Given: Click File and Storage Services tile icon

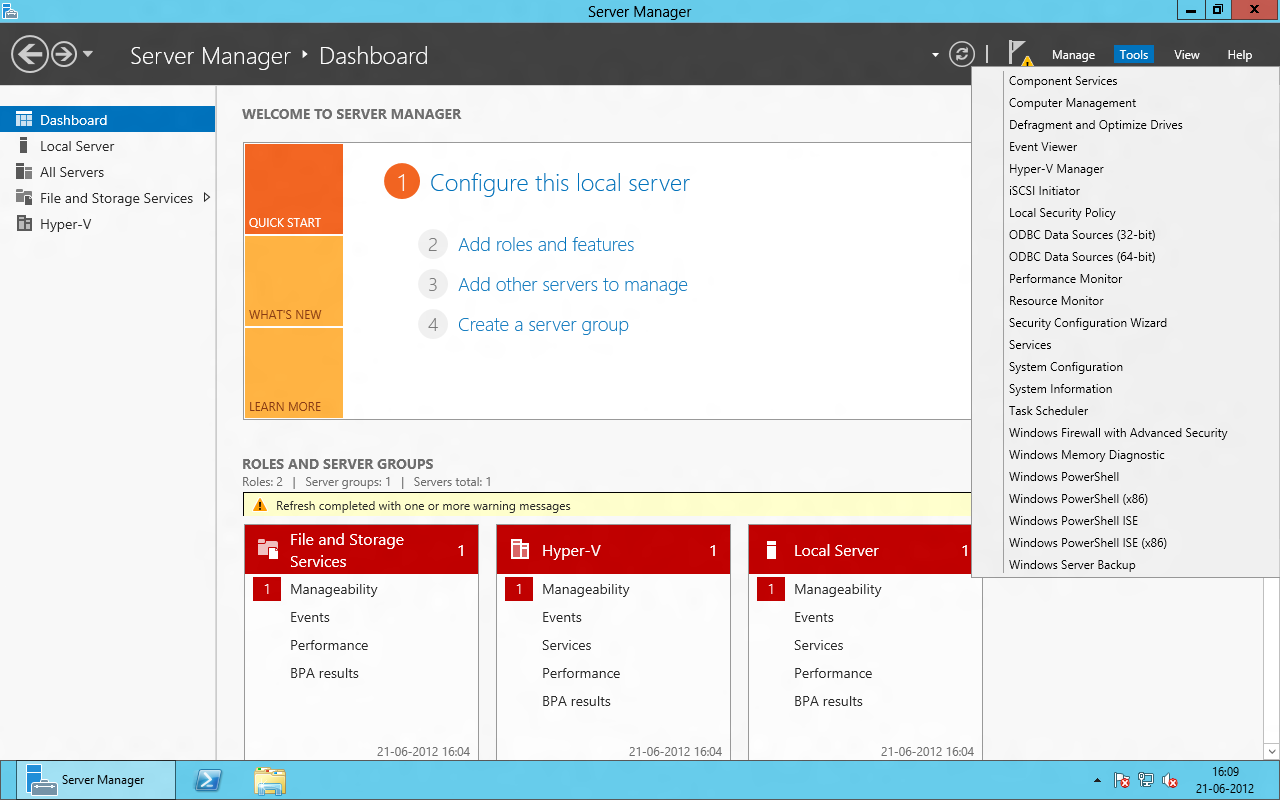Looking at the screenshot, I should click(268, 549).
